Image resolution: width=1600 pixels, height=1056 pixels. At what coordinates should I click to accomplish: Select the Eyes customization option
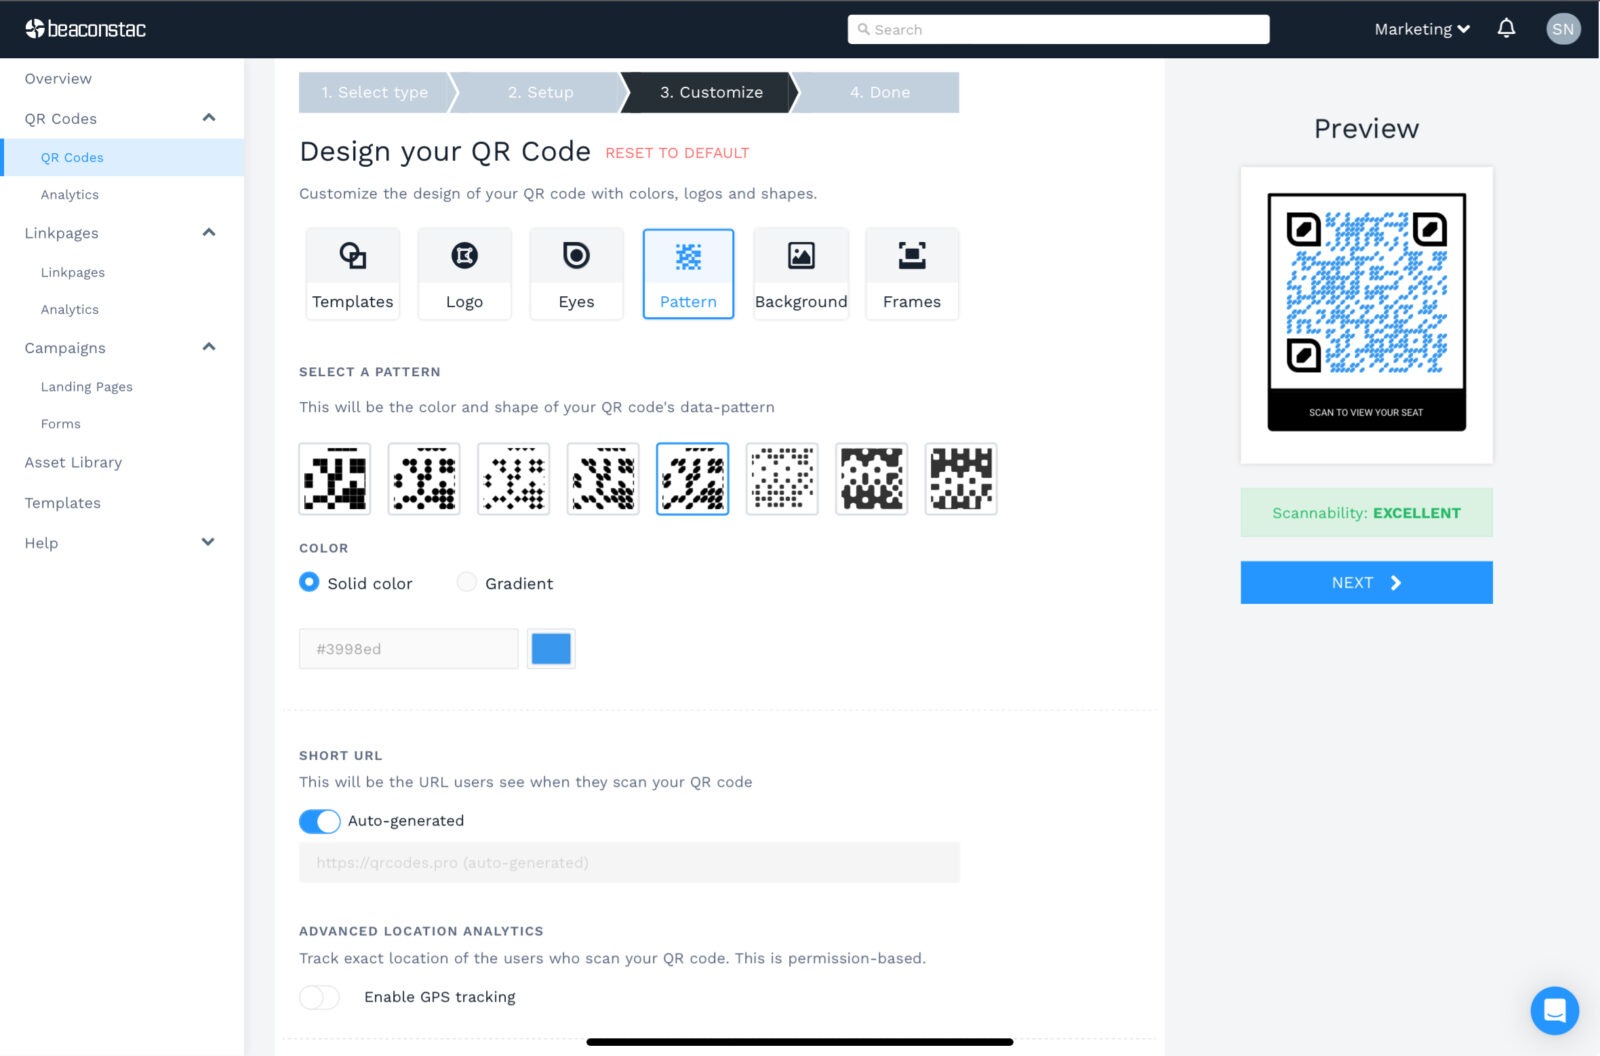point(576,272)
